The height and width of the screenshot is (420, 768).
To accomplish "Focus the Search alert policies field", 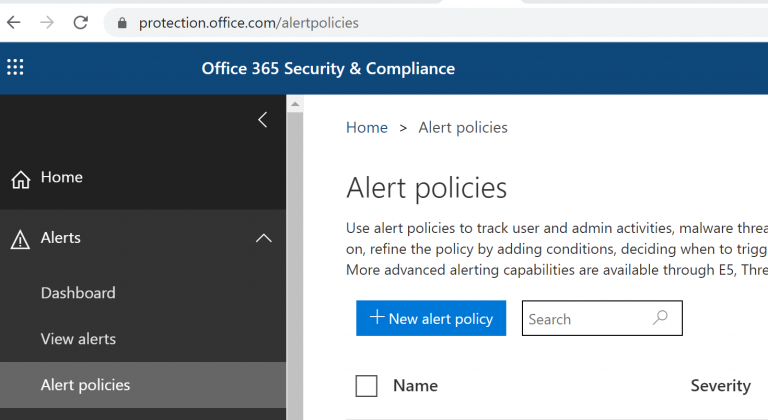I will [602, 318].
